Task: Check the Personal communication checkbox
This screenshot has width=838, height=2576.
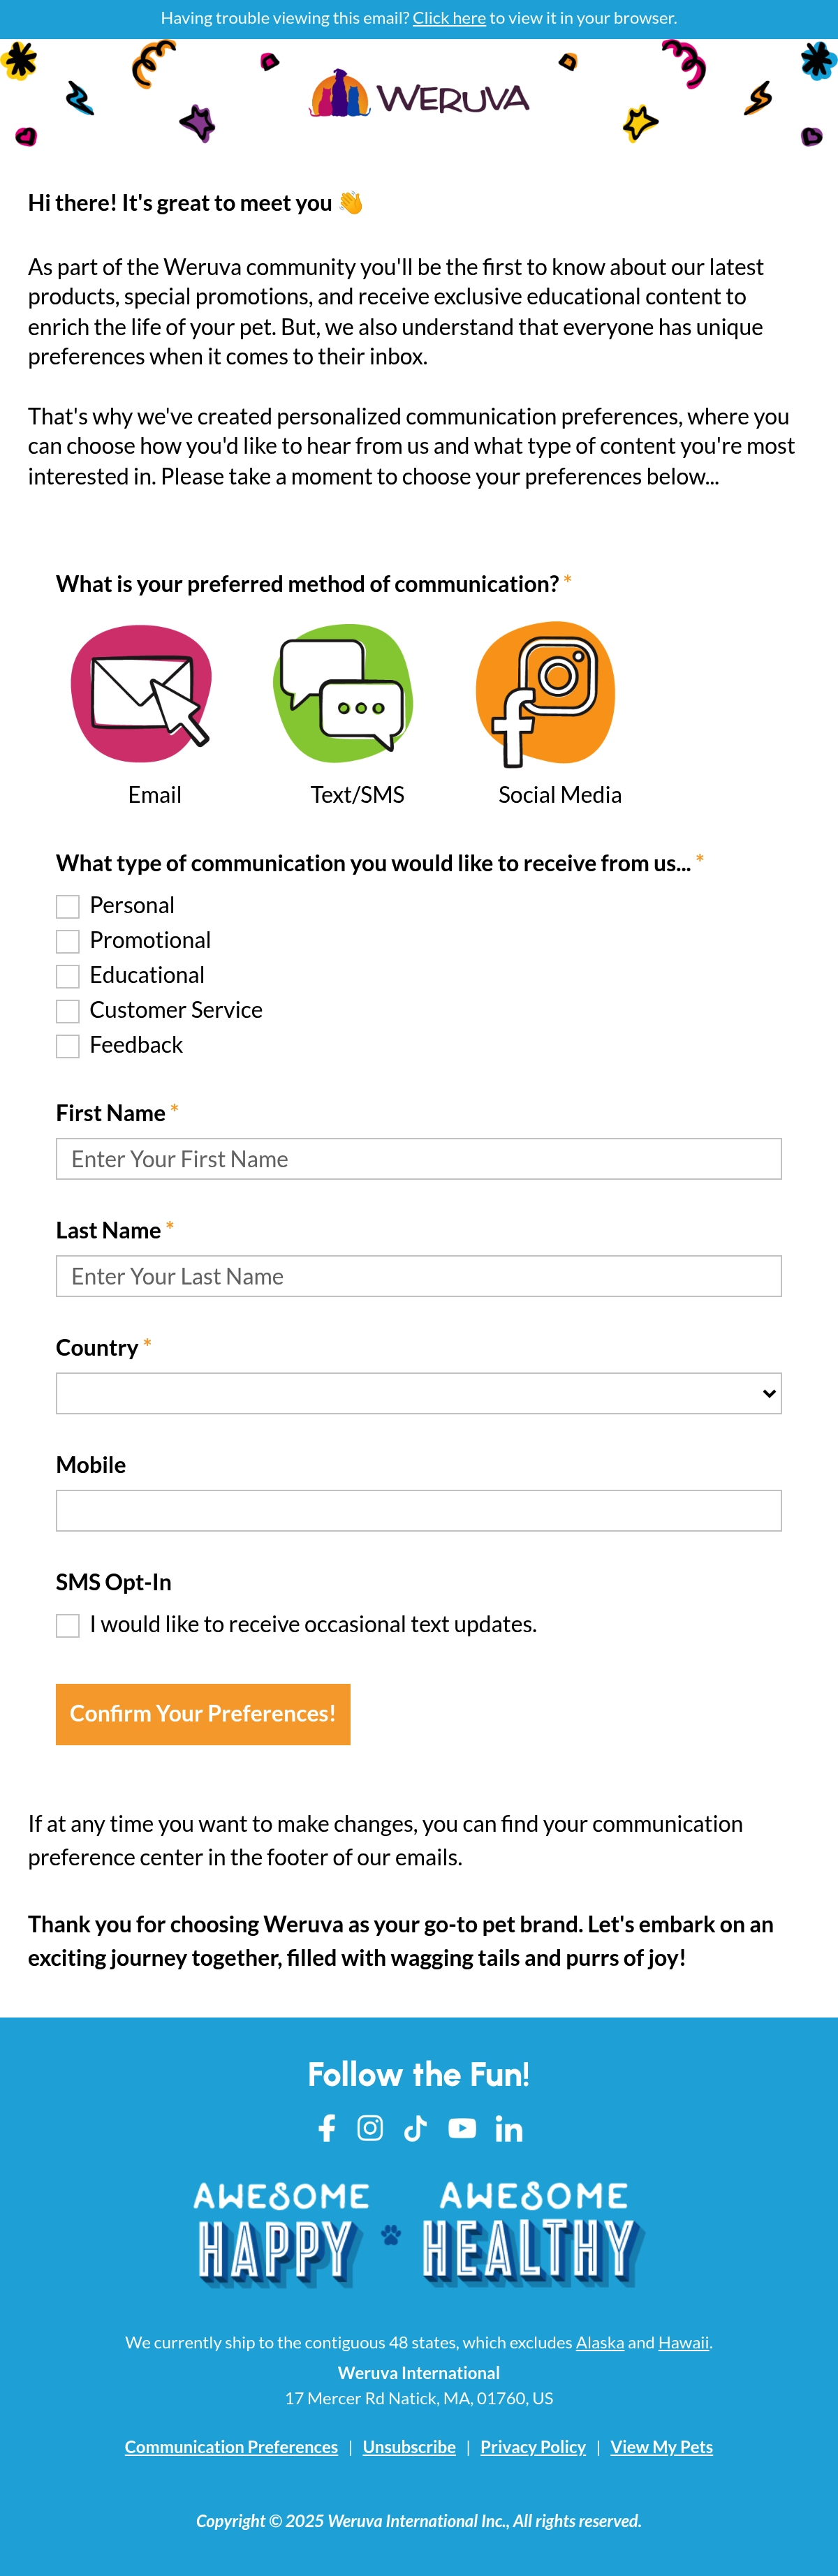Action: [68, 906]
